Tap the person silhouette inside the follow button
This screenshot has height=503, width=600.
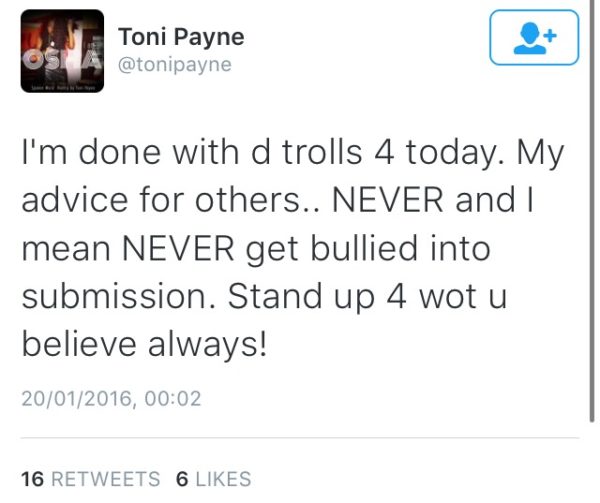530,38
